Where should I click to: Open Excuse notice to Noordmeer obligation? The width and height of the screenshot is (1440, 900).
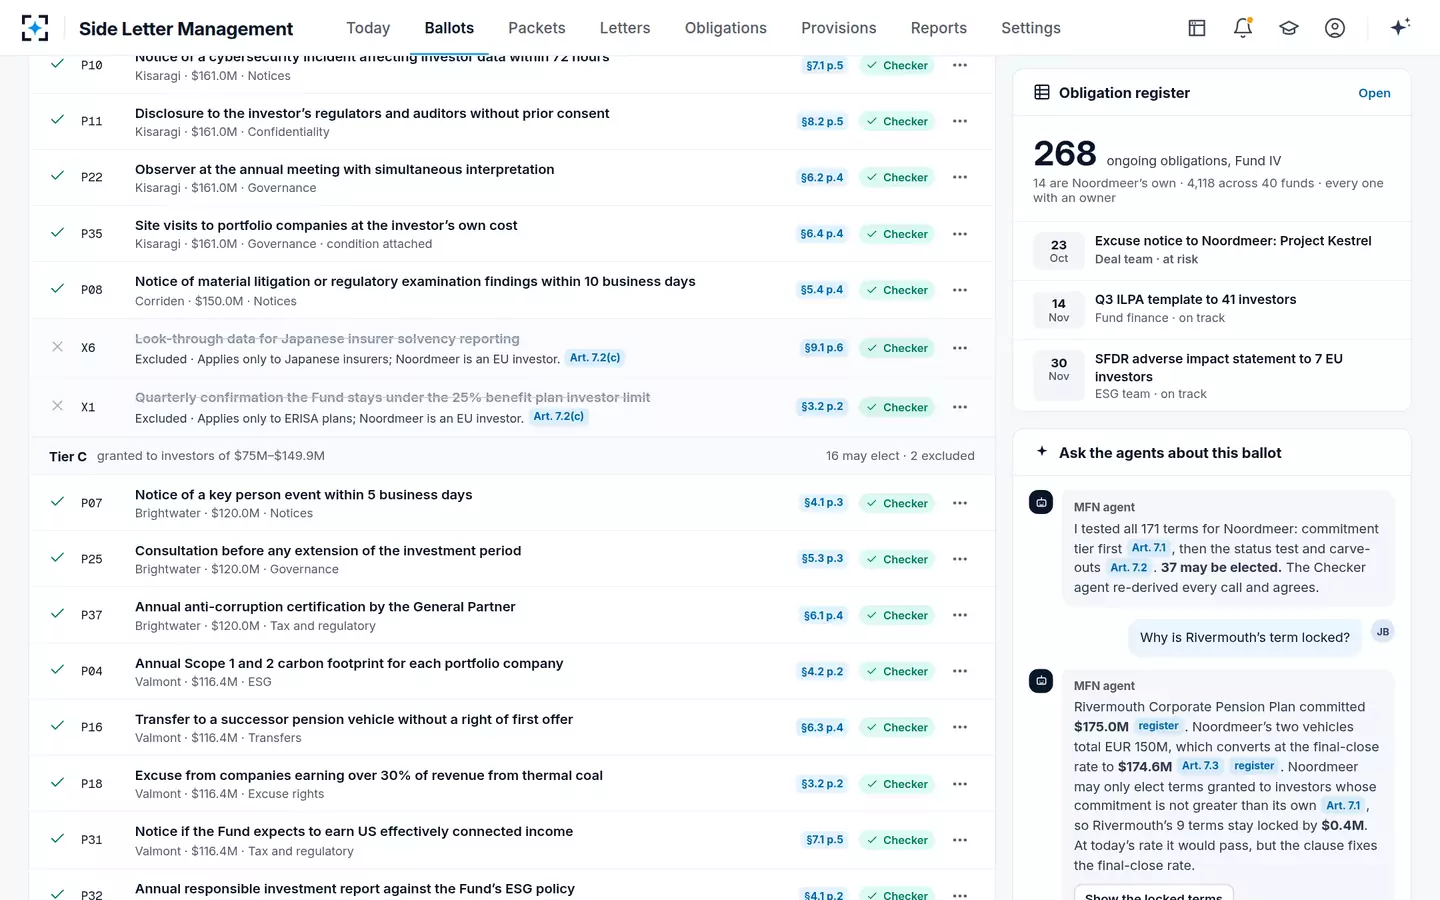pyautogui.click(x=1211, y=250)
